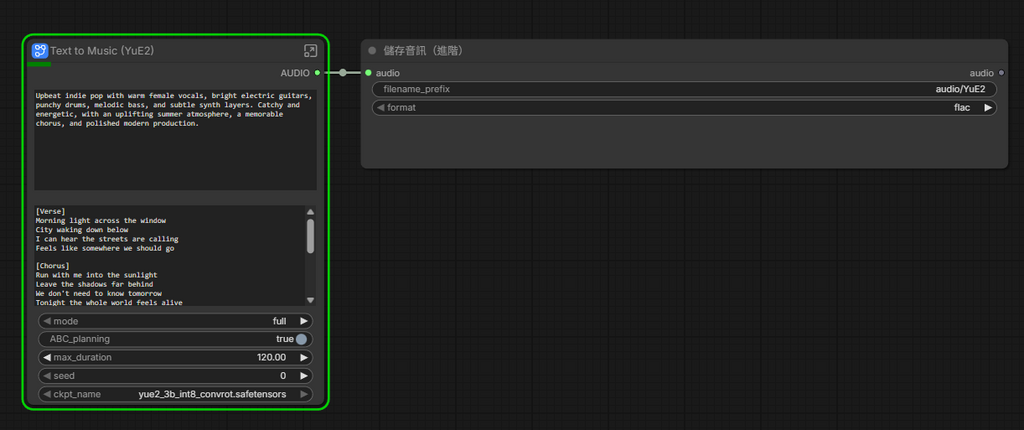Open the mode dropdown showing full

coord(175,321)
